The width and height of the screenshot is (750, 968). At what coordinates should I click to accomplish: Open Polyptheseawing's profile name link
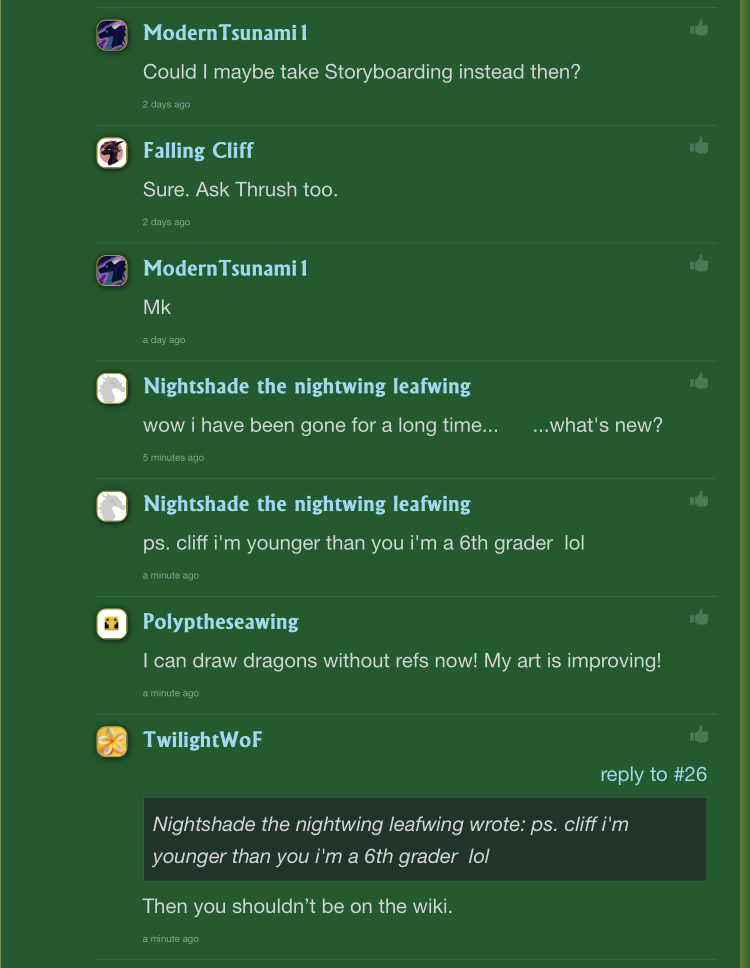point(220,622)
